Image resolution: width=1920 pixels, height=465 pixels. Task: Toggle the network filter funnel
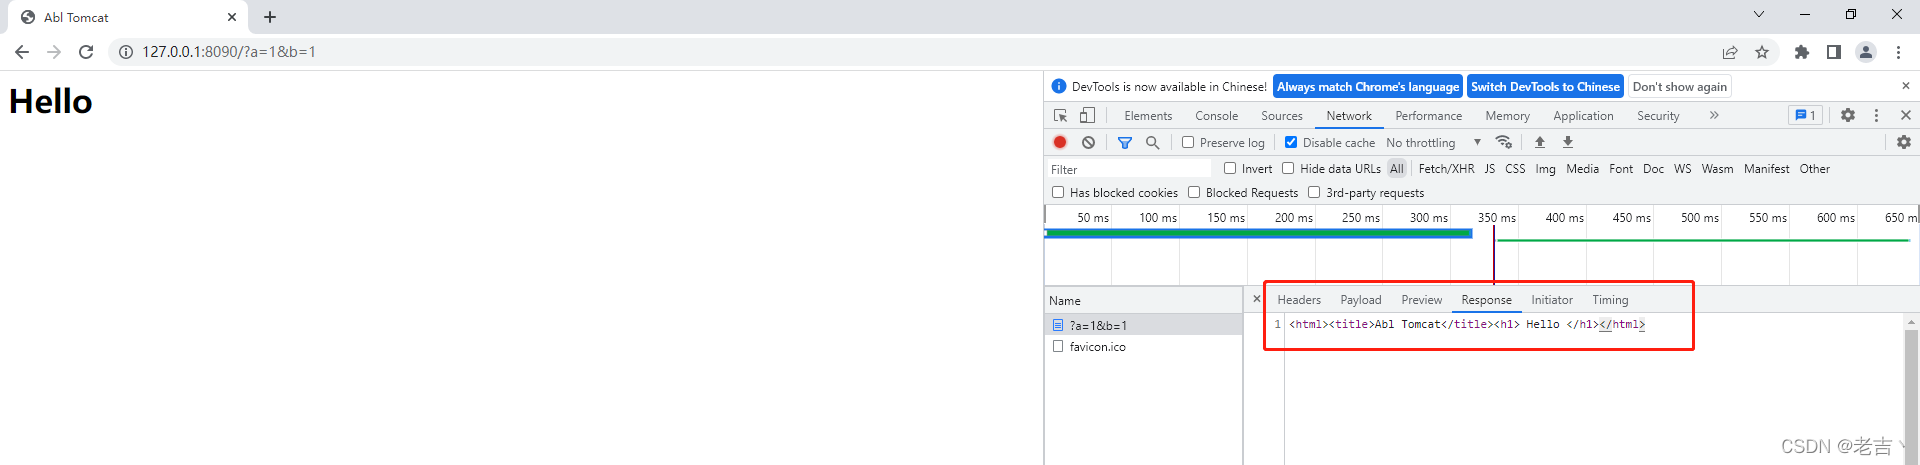click(1125, 143)
